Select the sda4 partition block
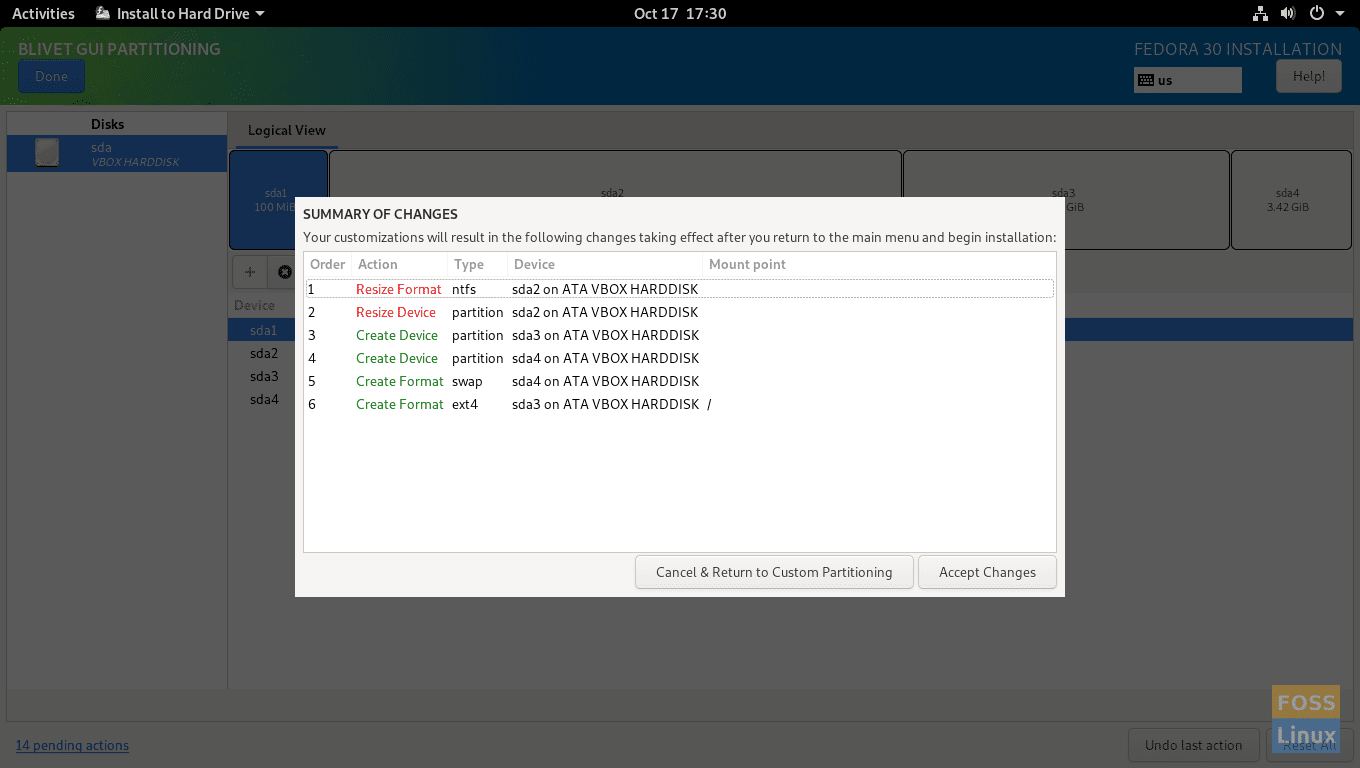This screenshot has height=768, width=1360. pyautogui.click(x=1291, y=200)
